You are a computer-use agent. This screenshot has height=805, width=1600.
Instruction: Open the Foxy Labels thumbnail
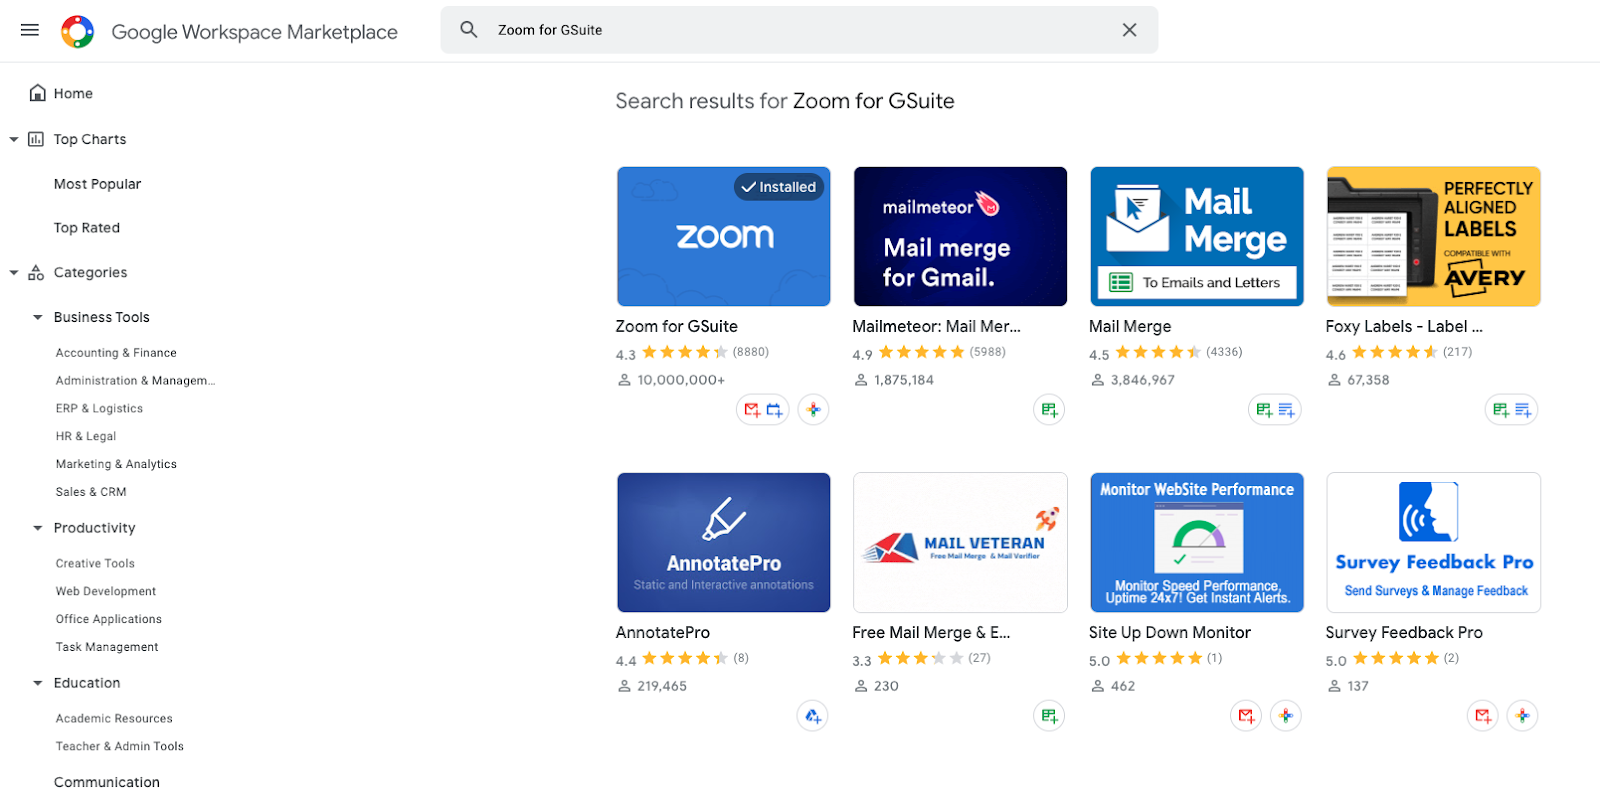pos(1433,236)
